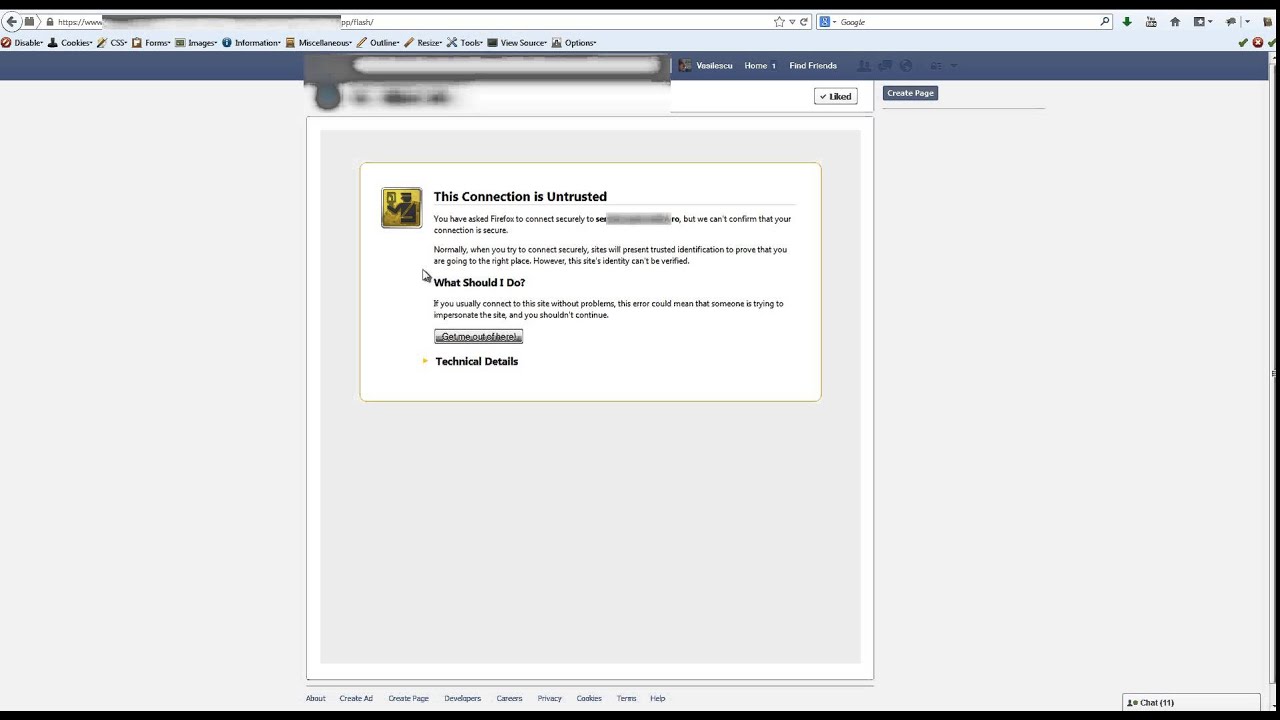Viewport: 1280px width, 720px height.
Task: Open Vasilescu profile name link
Action: 714,66
